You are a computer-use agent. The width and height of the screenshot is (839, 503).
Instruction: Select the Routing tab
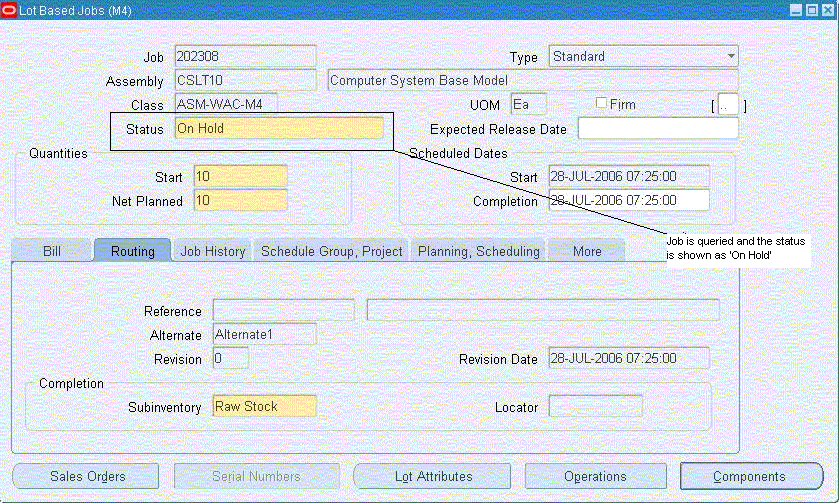[x=133, y=251]
